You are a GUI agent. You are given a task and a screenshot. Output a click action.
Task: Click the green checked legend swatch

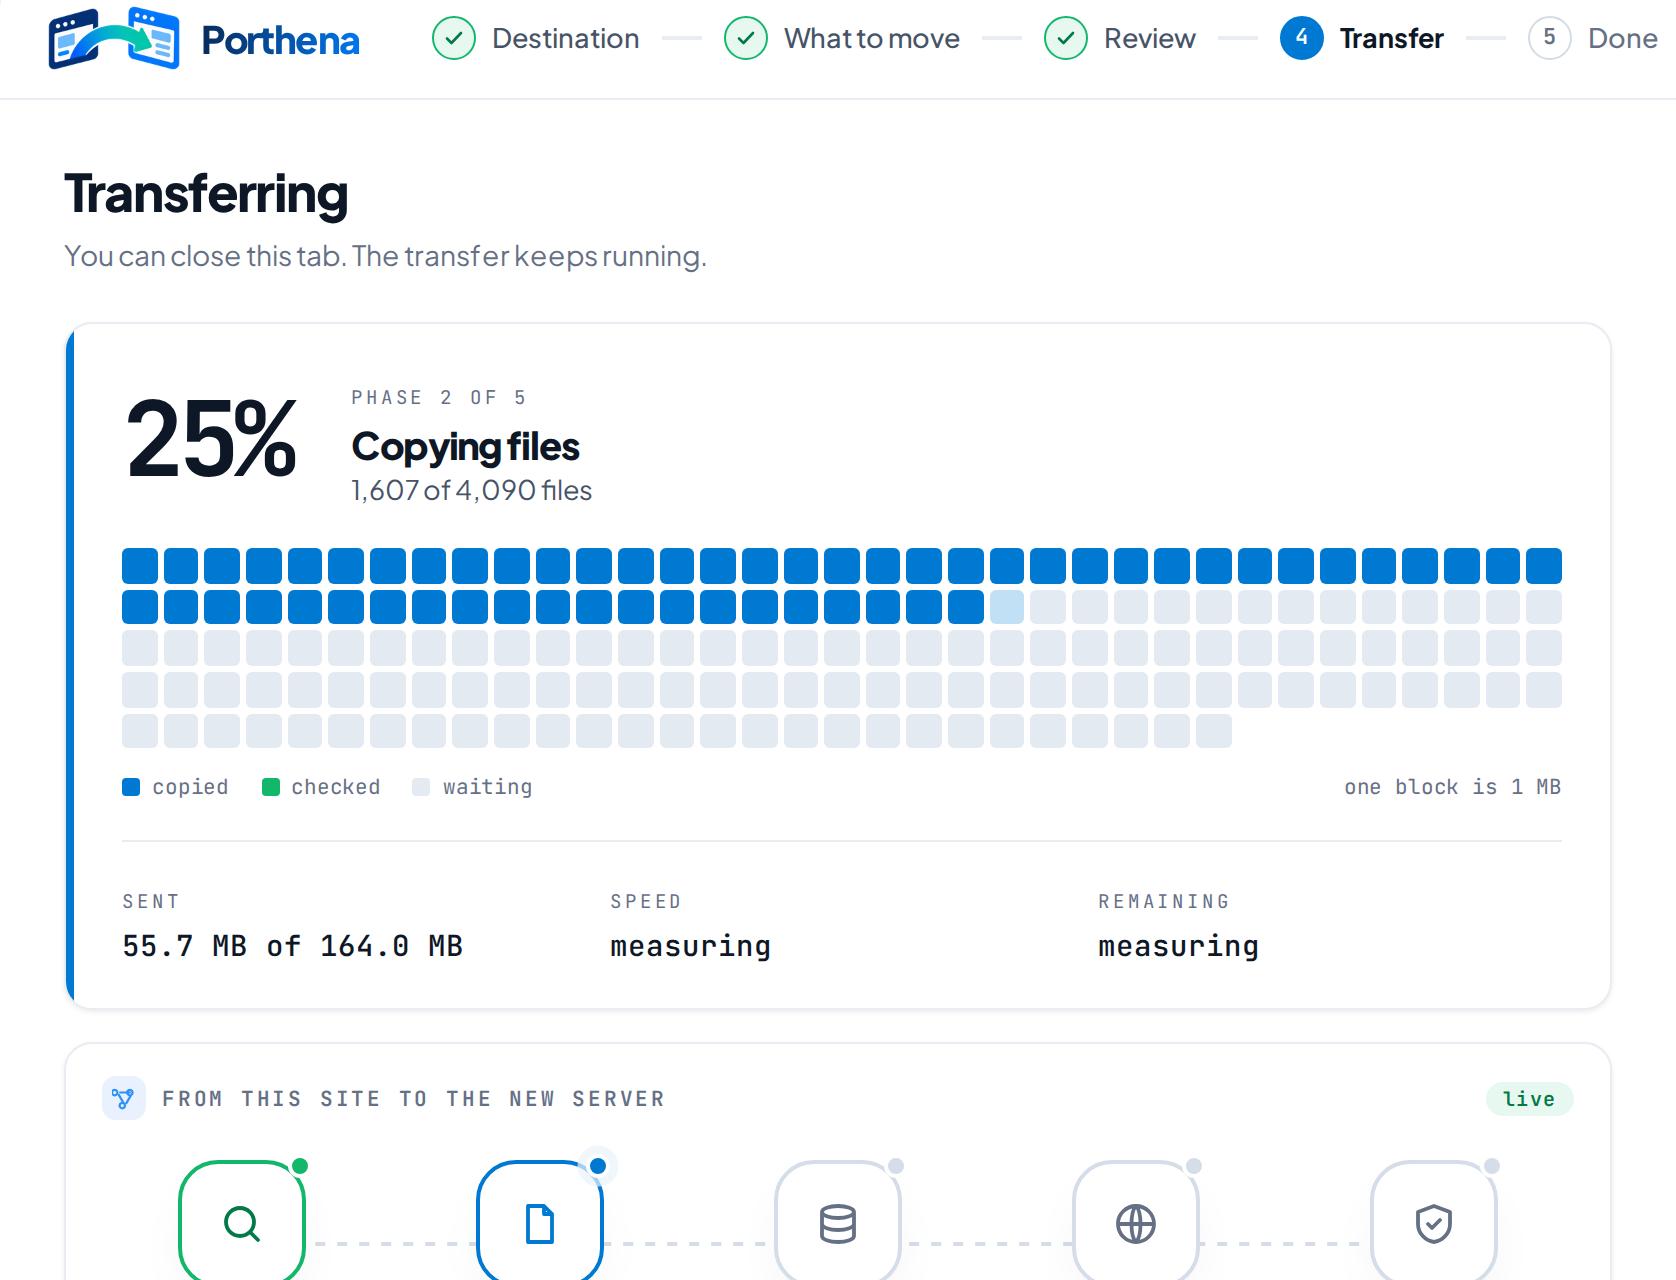270,787
